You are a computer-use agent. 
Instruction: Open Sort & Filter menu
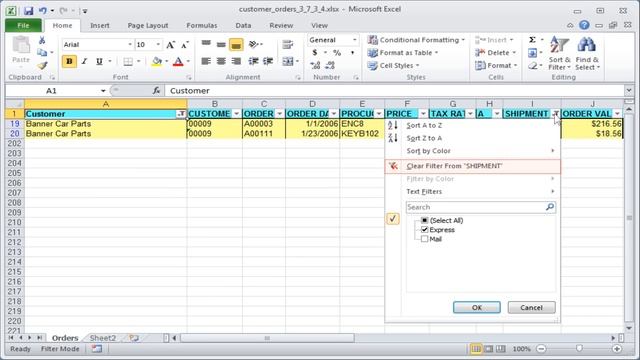[x=559, y=54]
